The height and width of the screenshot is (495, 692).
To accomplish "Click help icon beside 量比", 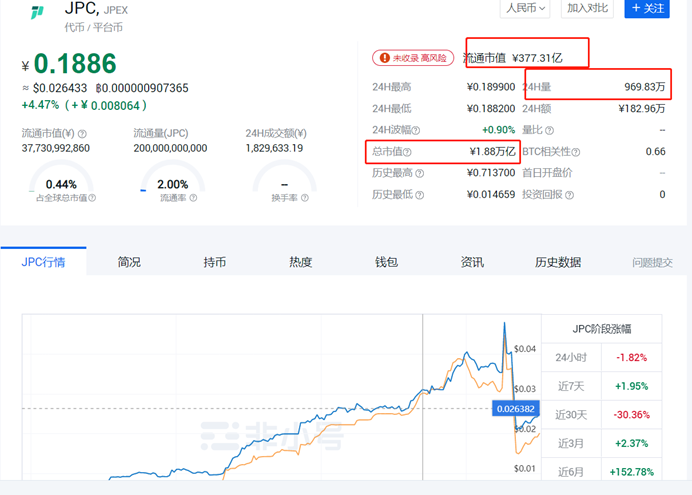I will [549, 131].
